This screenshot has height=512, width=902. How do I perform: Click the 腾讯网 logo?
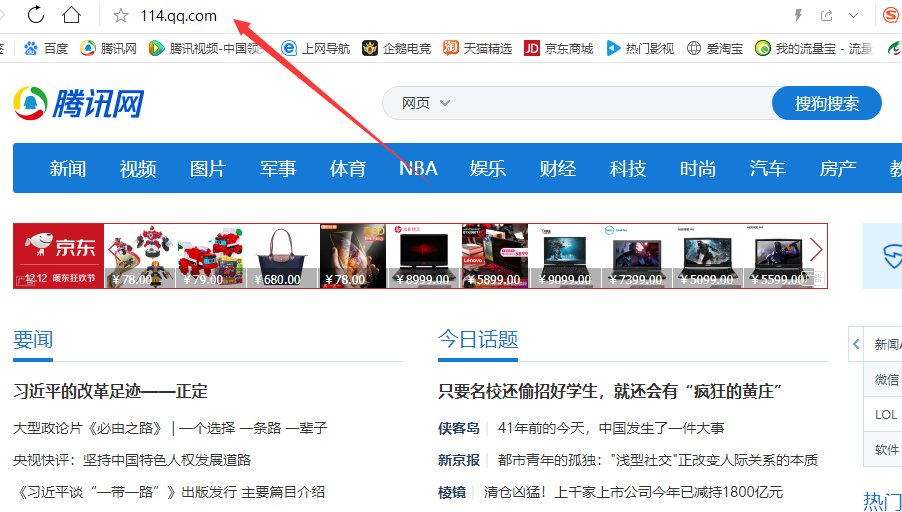click(78, 104)
